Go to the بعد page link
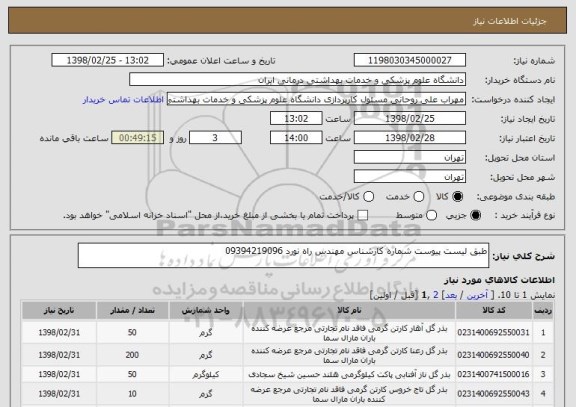Screen dimensions: 576x407 [x=450, y=295]
